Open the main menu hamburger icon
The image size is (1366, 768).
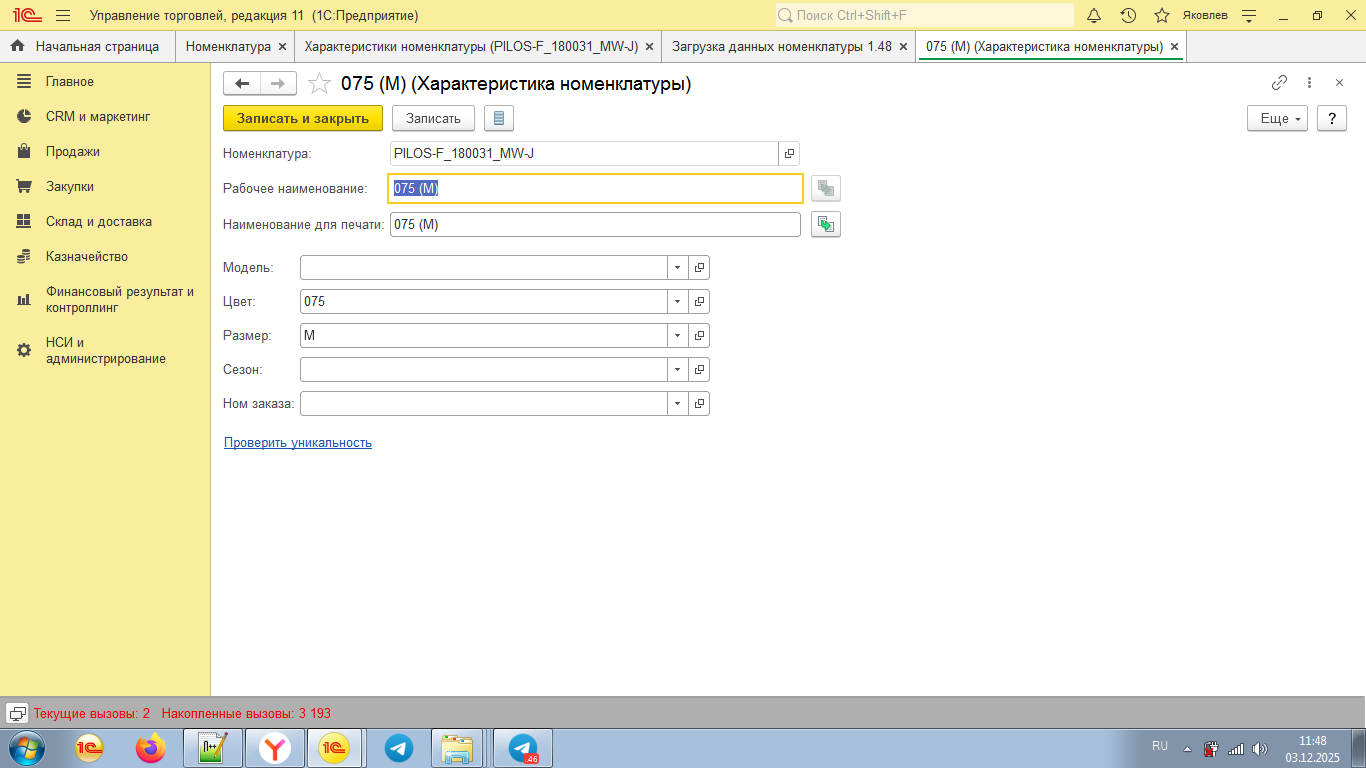pos(63,16)
